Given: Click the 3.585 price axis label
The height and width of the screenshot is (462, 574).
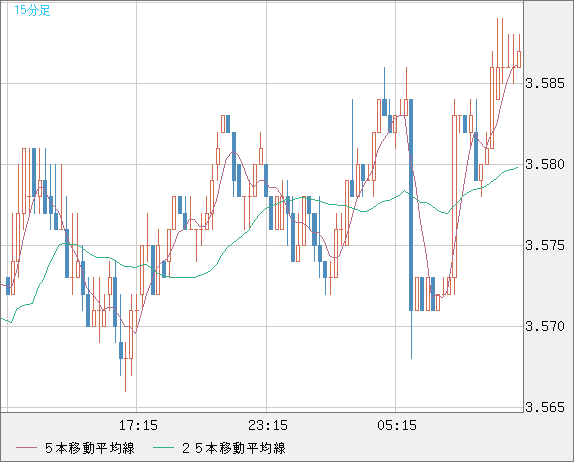Looking at the screenshot, I should pyautogui.click(x=545, y=83).
